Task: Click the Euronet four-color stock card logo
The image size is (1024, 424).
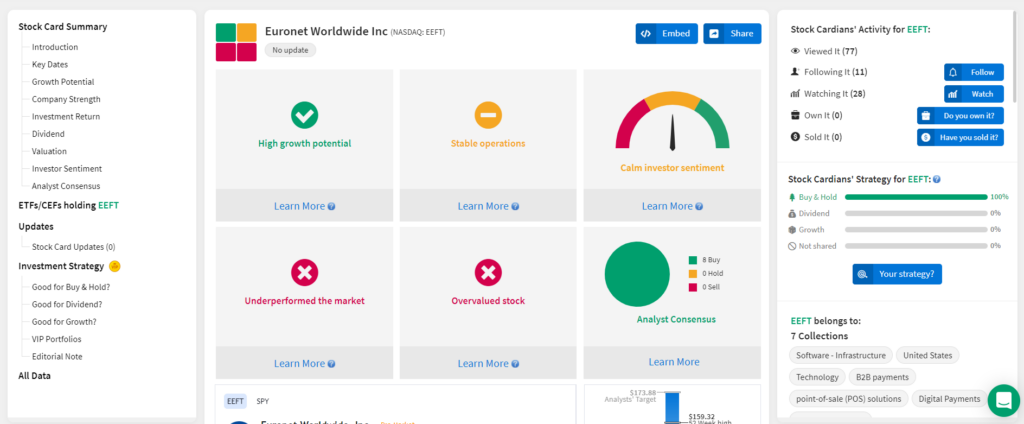Action: (236, 42)
